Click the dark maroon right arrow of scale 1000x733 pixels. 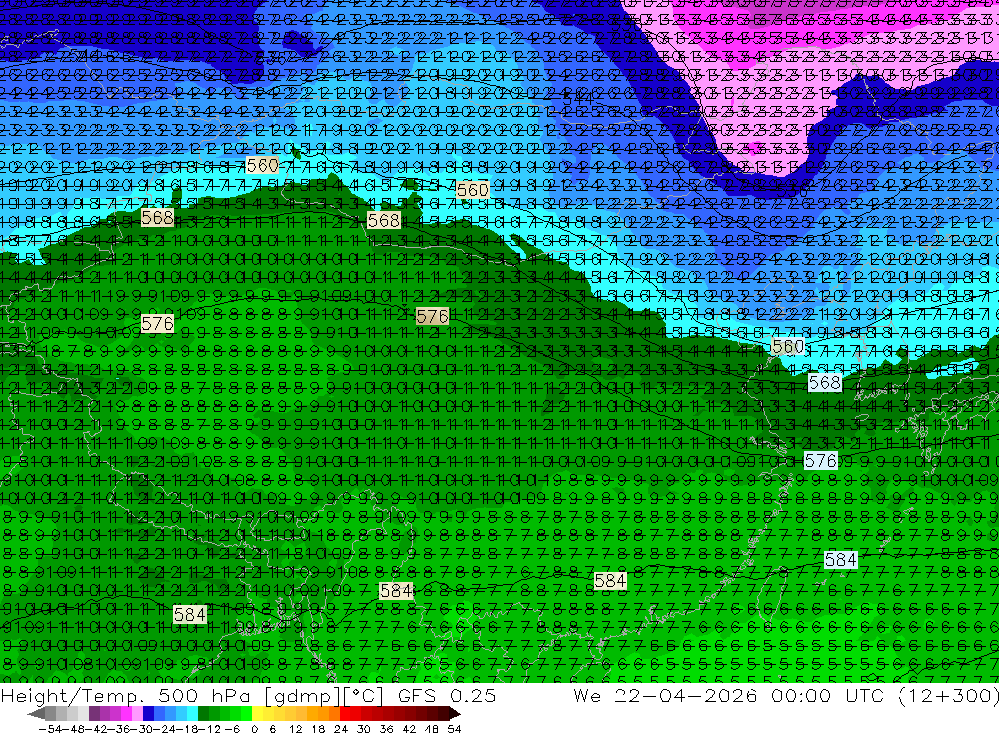[x=455, y=714]
